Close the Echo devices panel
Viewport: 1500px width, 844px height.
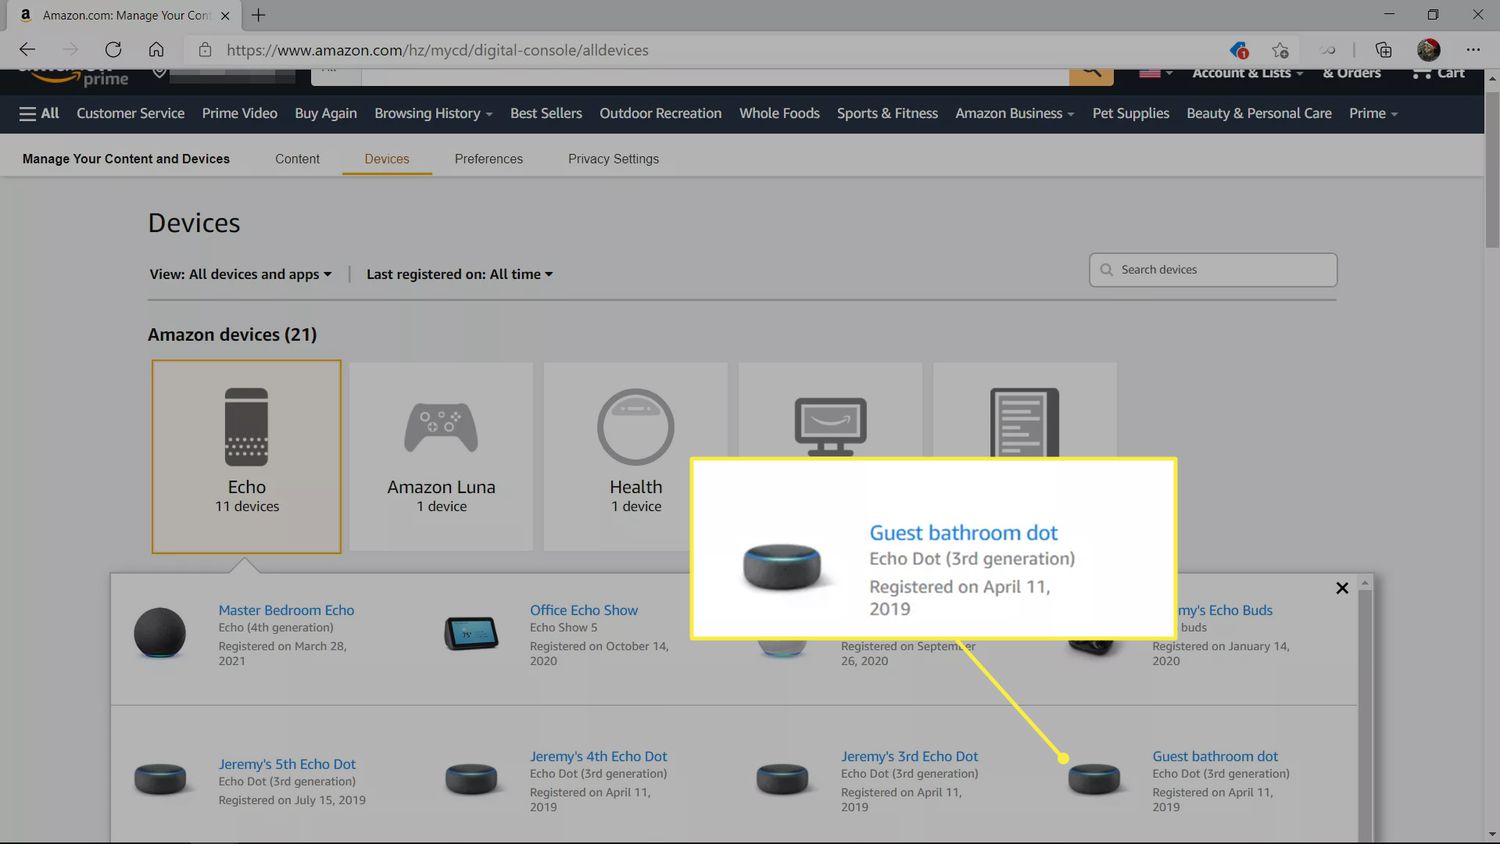tap(1342, 588)
